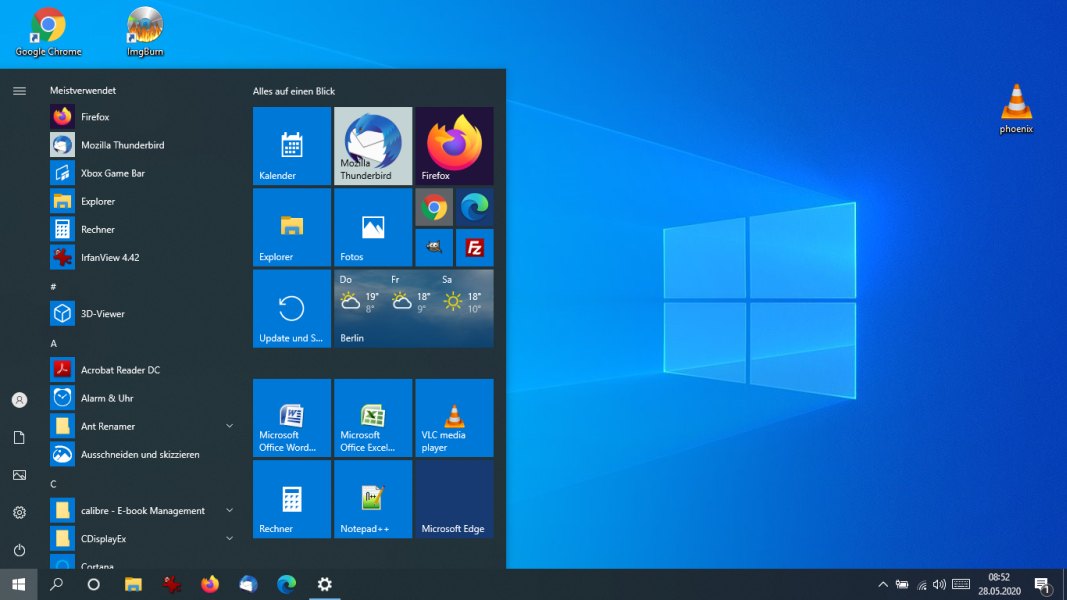The width and height of the screenshot is (1067, 600).
Task: Launch the large Firefox start tile
Action: click(x=455, y=146)
